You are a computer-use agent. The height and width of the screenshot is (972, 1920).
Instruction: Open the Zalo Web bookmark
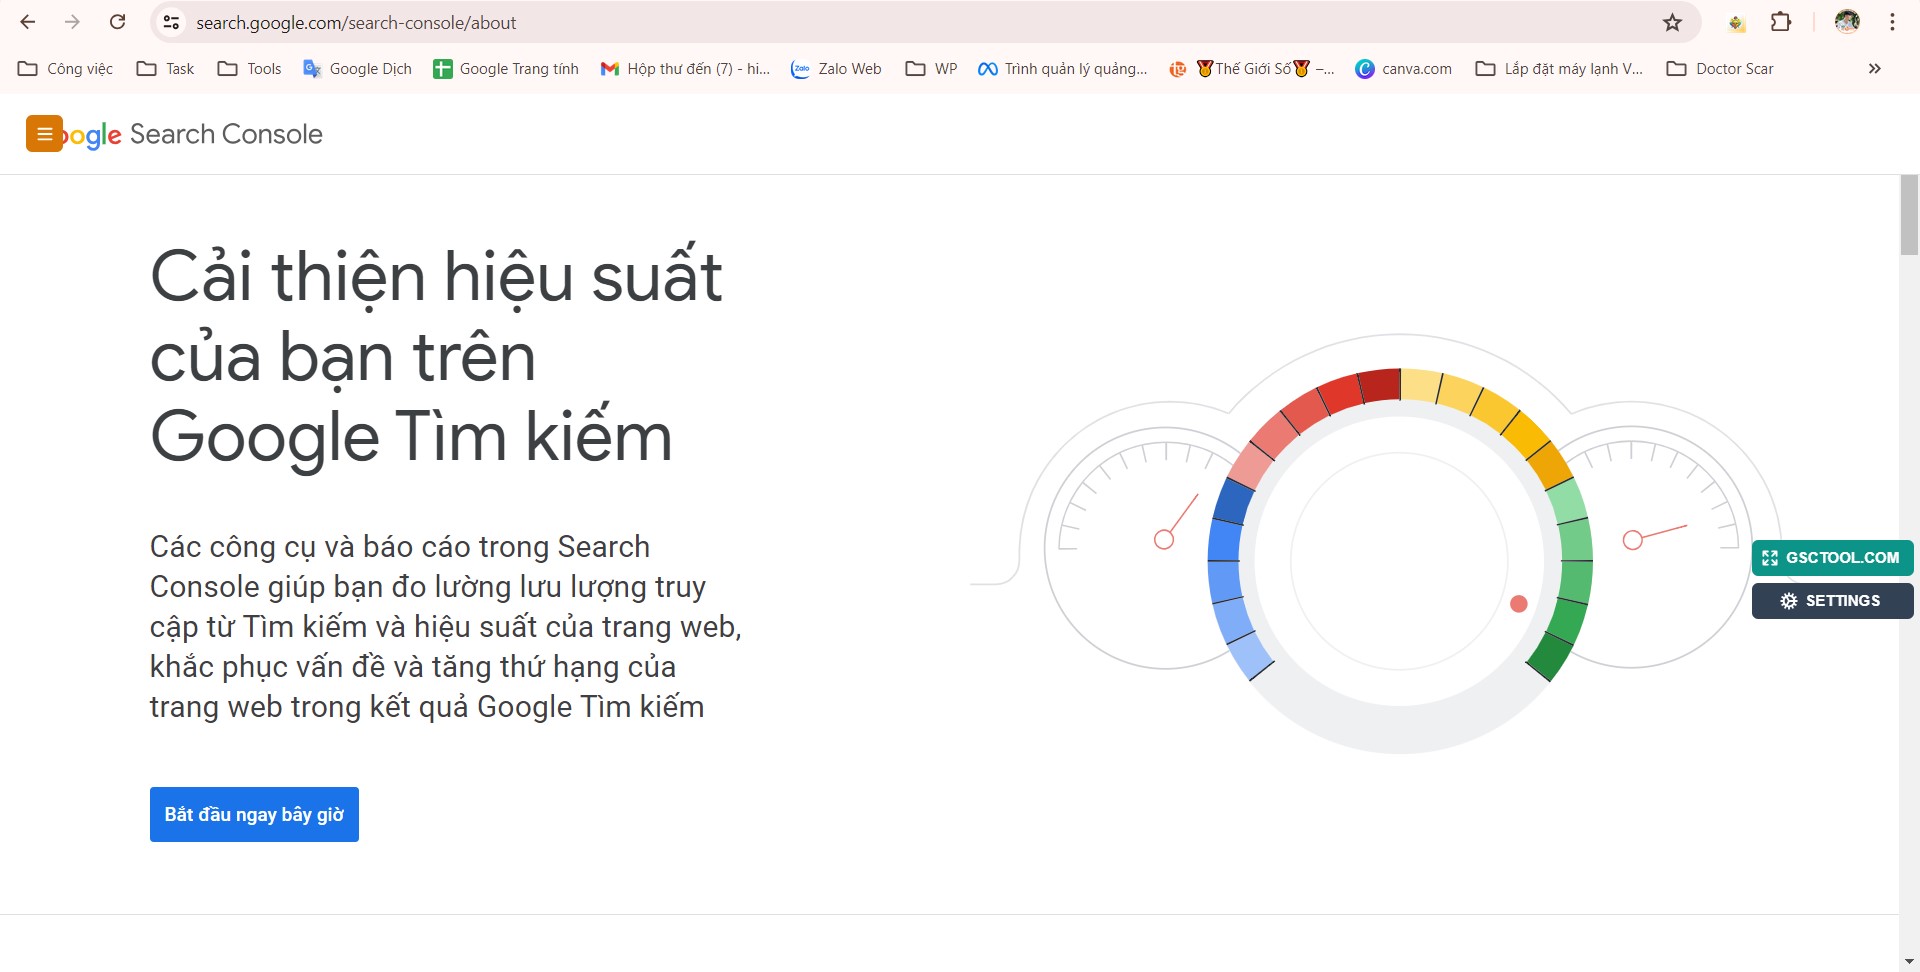[x=836, y=68]
